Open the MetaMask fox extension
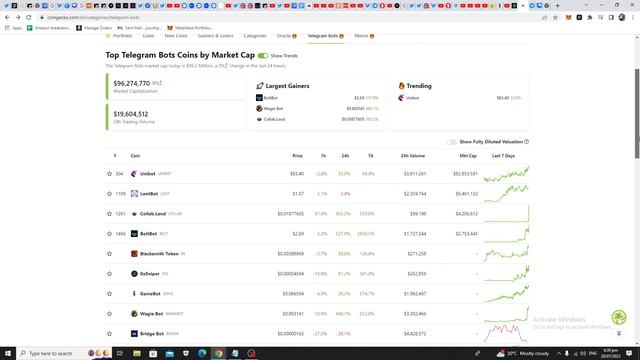This screenshot has height=360, width=640. (569, 18)
